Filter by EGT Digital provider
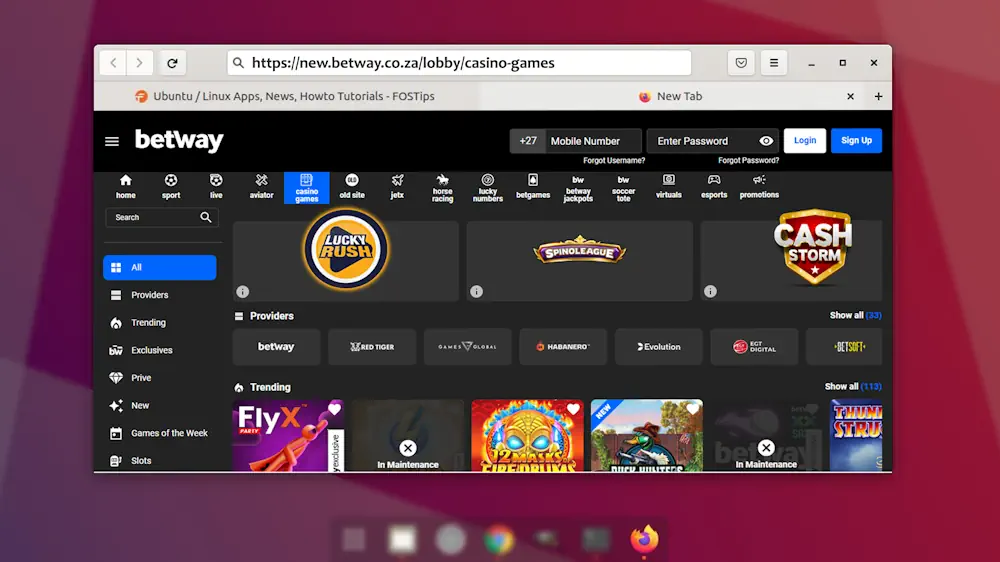The height and width of the screenshot is (562, 1000). click(x=754, y=346)
